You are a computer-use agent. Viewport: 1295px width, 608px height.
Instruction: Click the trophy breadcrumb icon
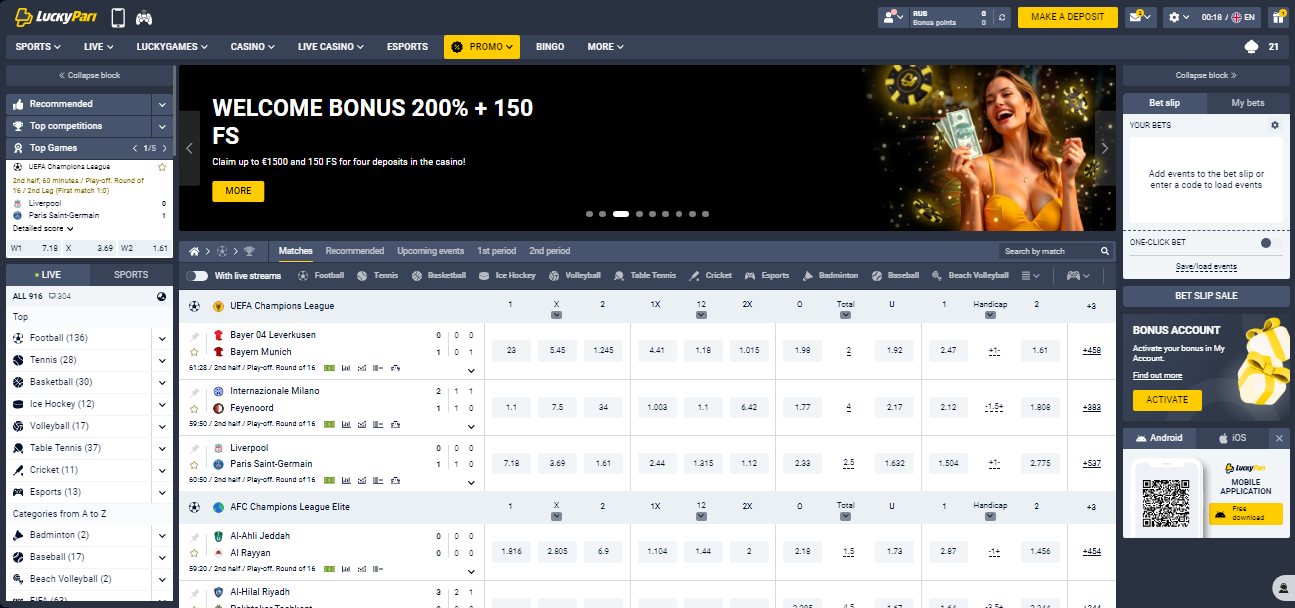tap(249, 251)
